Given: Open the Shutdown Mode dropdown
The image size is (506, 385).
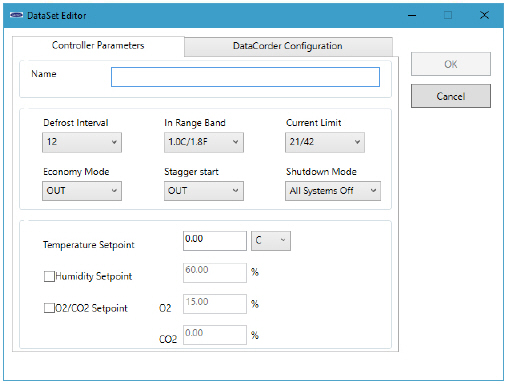Looking at the screenshot, I should 333,191.
